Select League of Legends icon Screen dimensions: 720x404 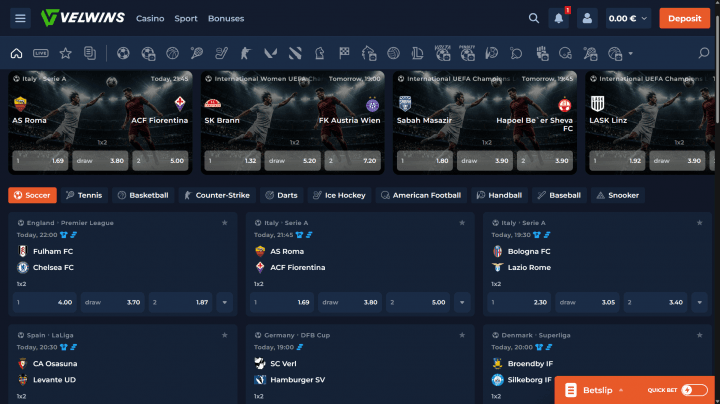pyautogui.click(x=417, y=53)
